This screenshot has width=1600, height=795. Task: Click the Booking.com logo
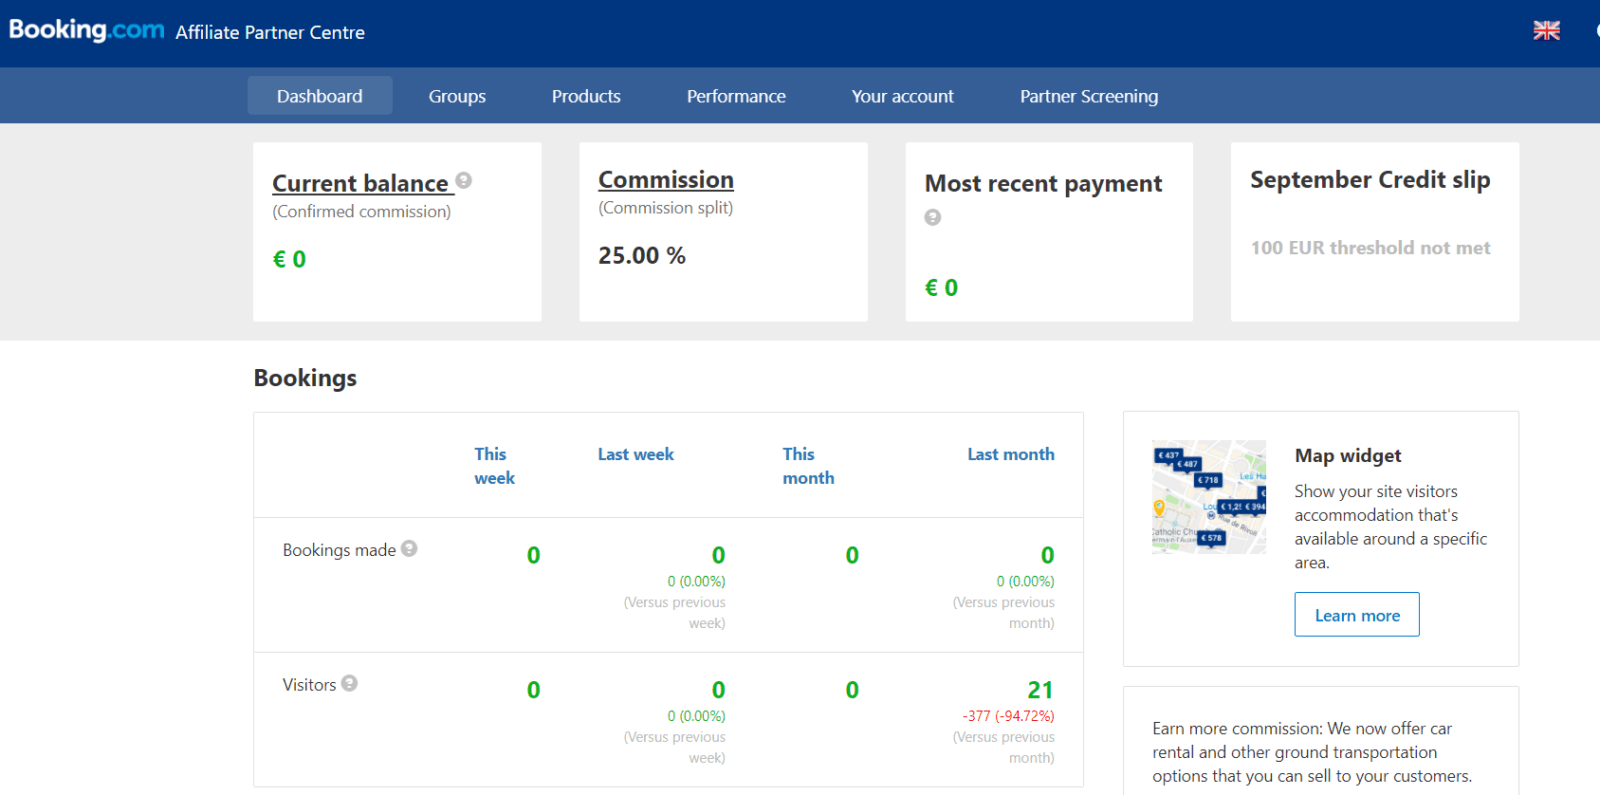(x=86, y=30)
